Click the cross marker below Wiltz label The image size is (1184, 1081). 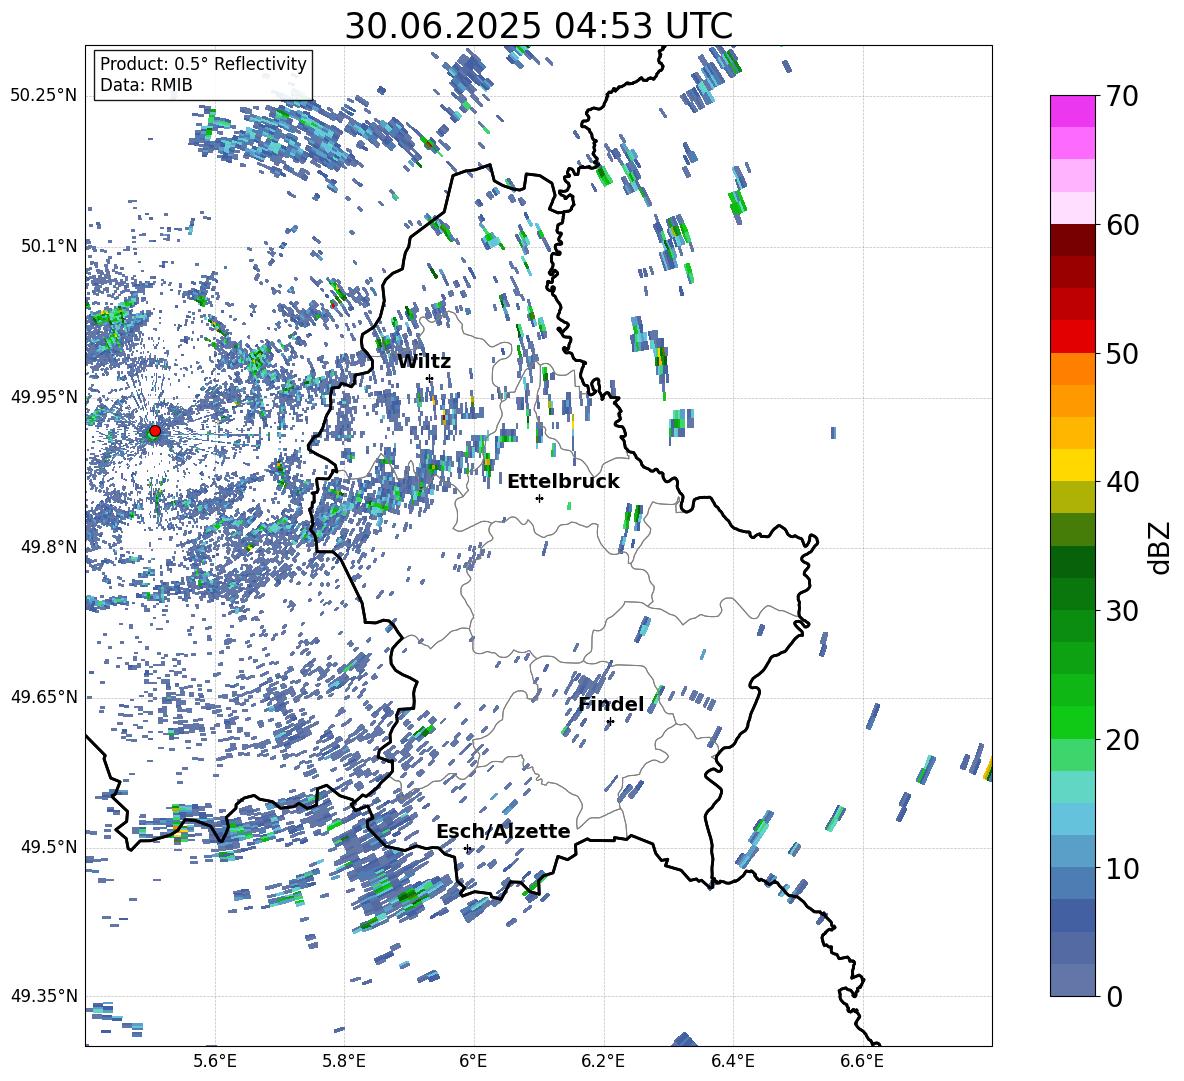430,378
